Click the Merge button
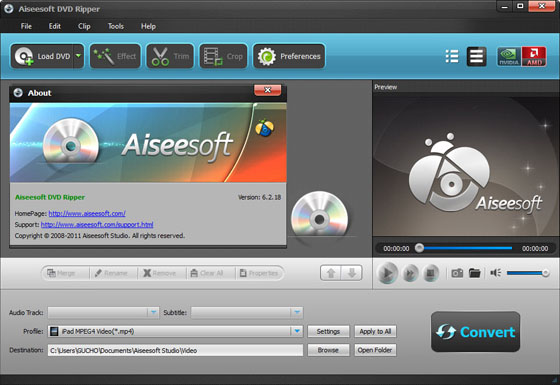 point(65,273)
